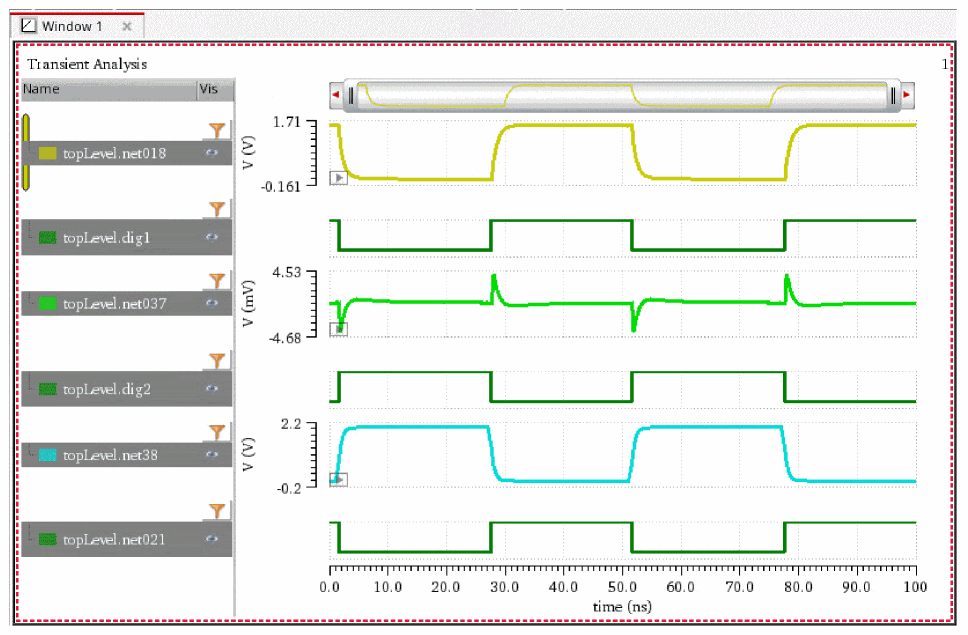Click the dark green swatch of topLevel.dig1

[x=48, y=238]
